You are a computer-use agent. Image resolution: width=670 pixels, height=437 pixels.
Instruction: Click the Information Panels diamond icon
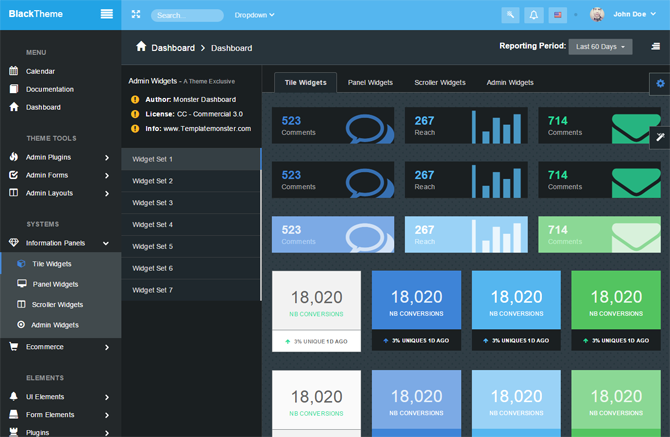pyautogui.click(x=14, y=243)
